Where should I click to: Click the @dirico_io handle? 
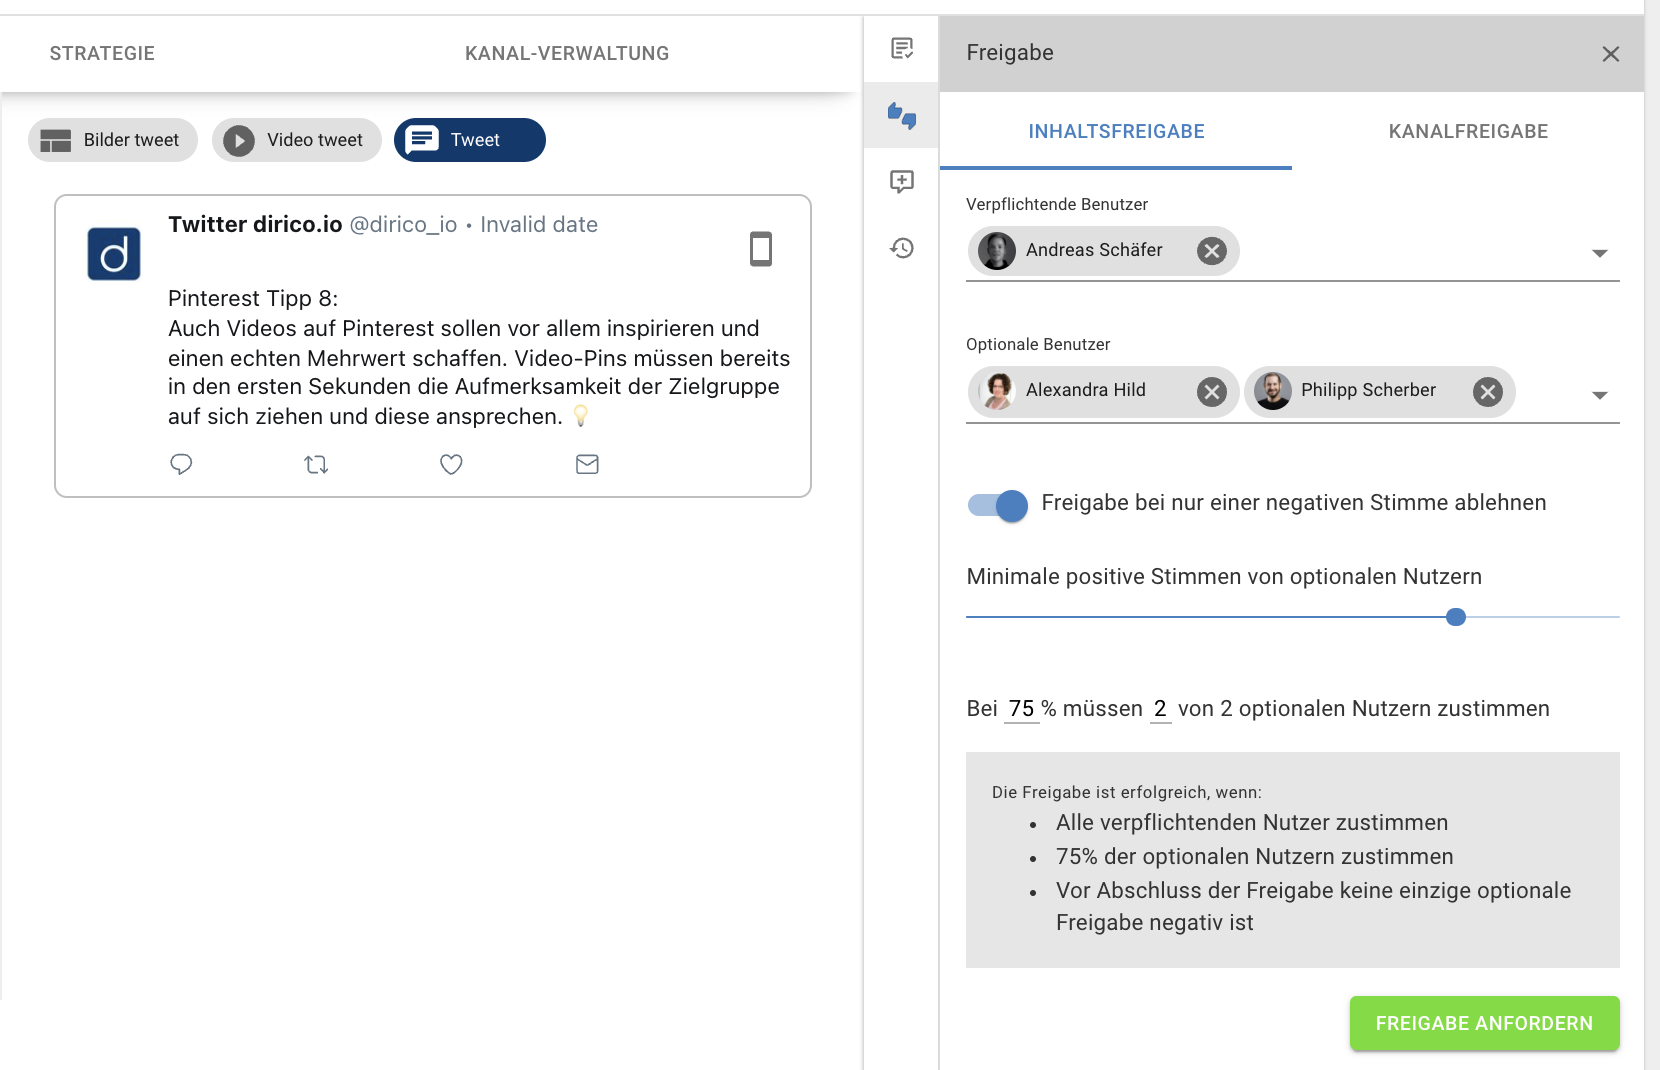[403, 225]
